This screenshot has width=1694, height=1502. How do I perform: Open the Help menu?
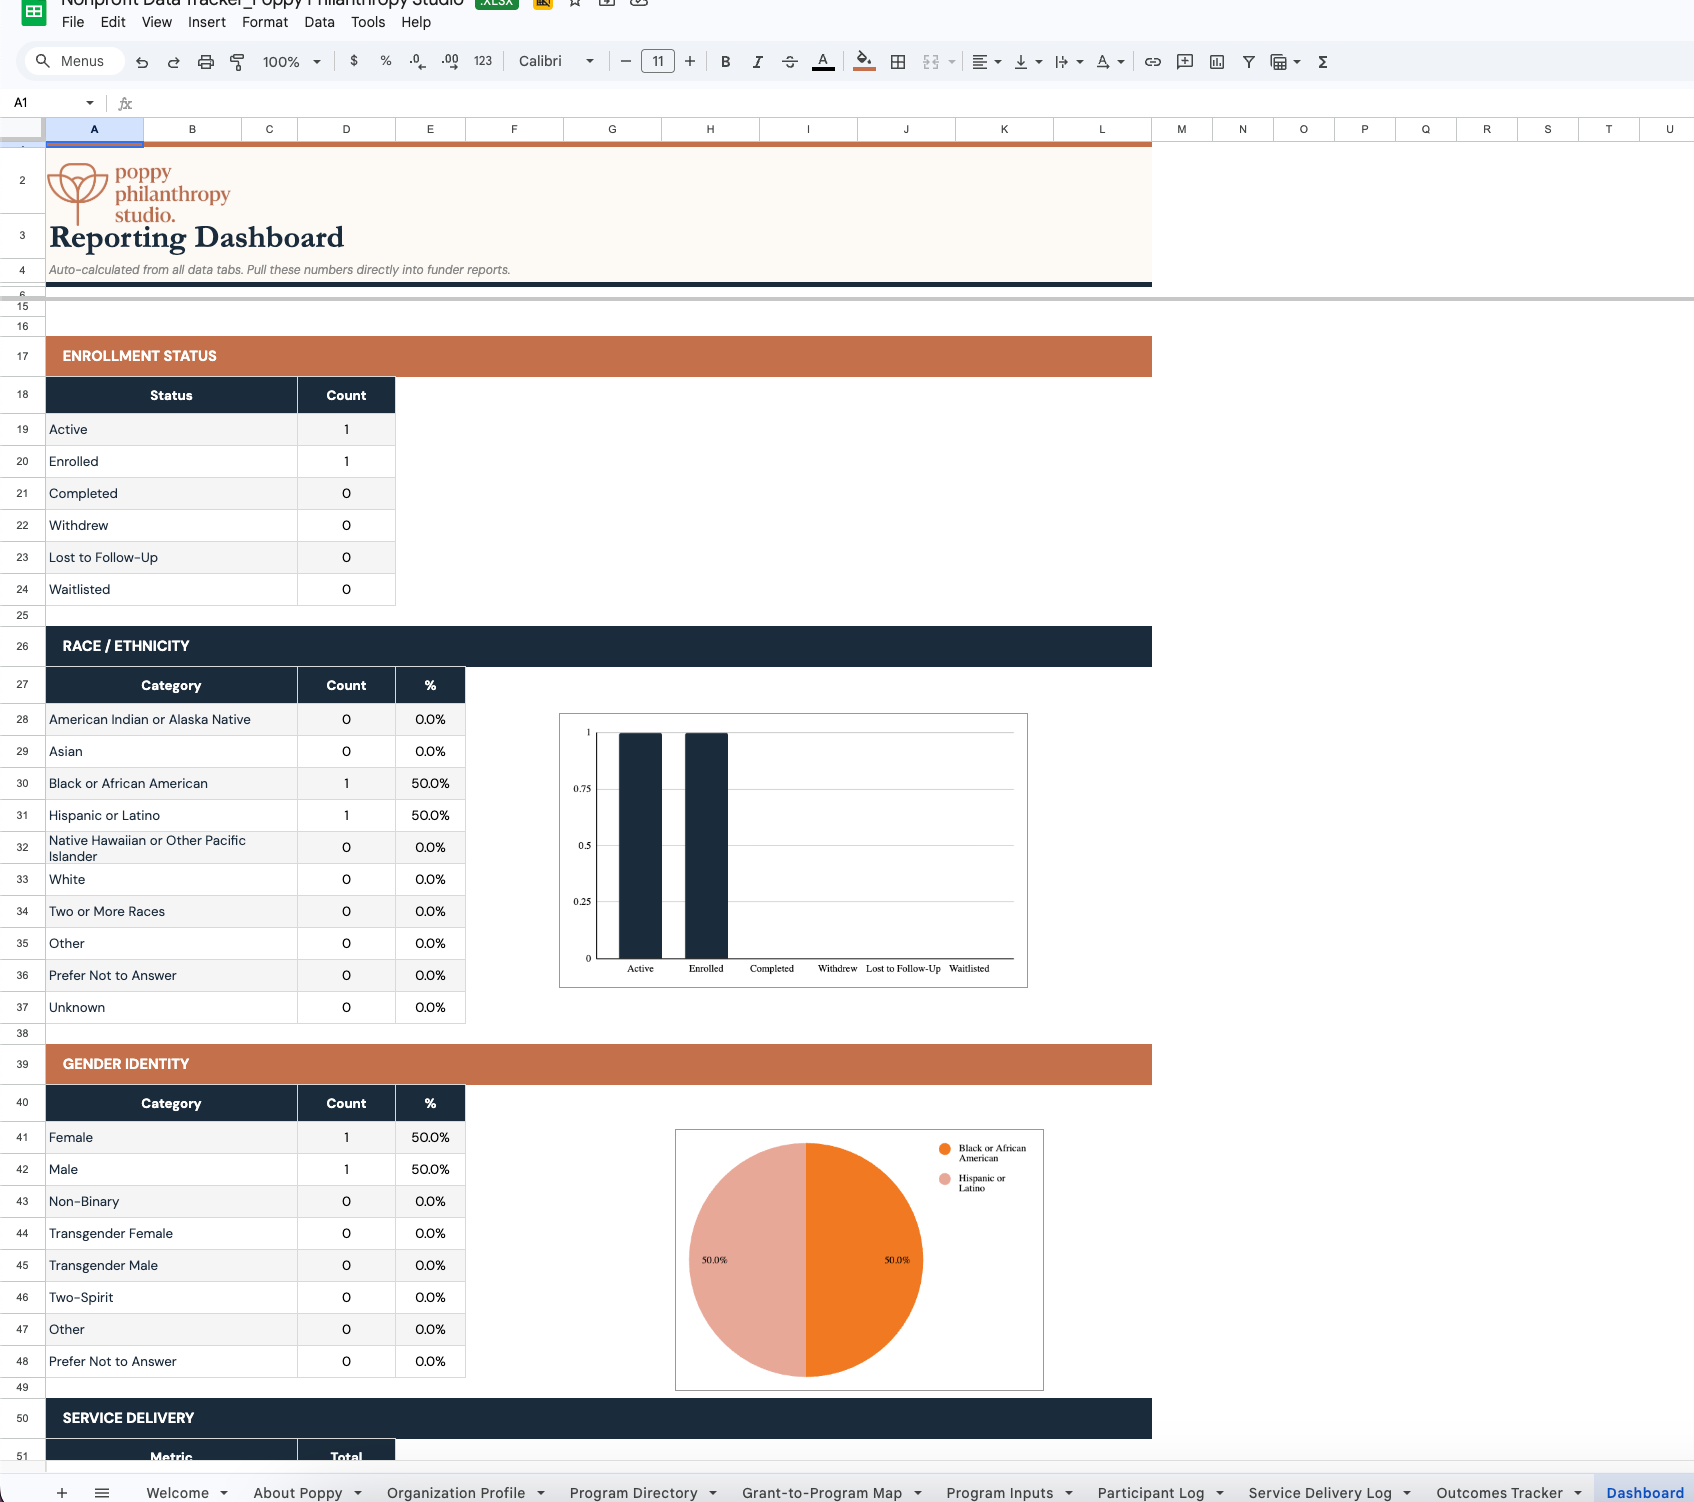pos(416,22)
